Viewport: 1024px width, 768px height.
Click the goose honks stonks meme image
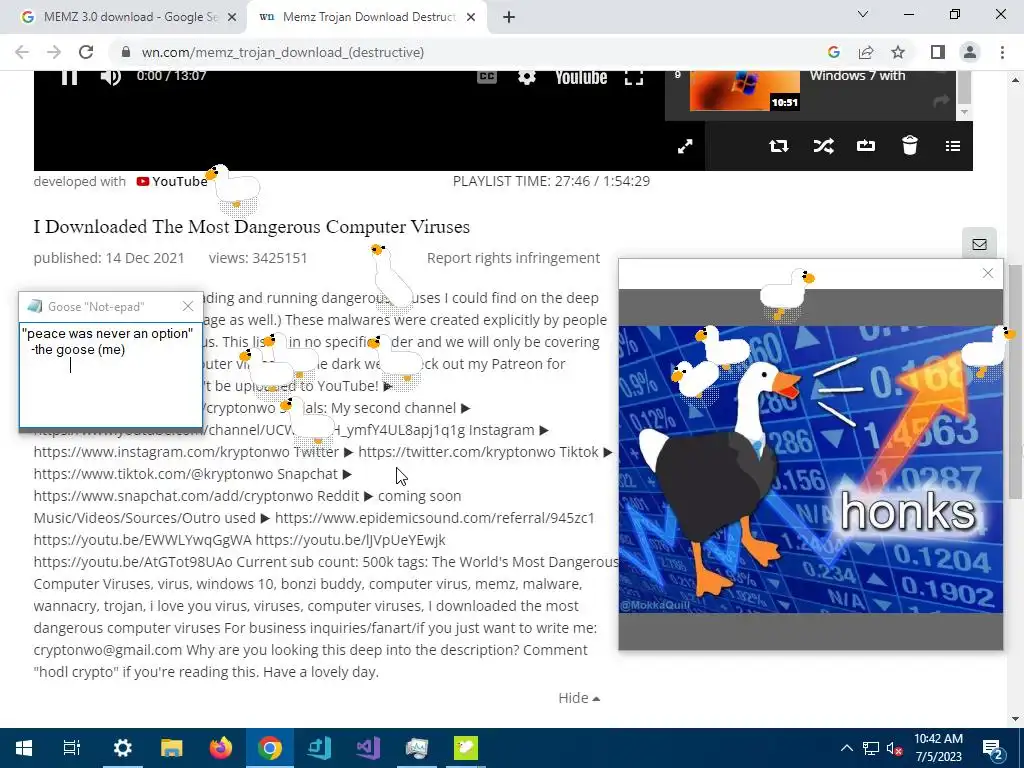pyautogui.click(x=810, y=469)
